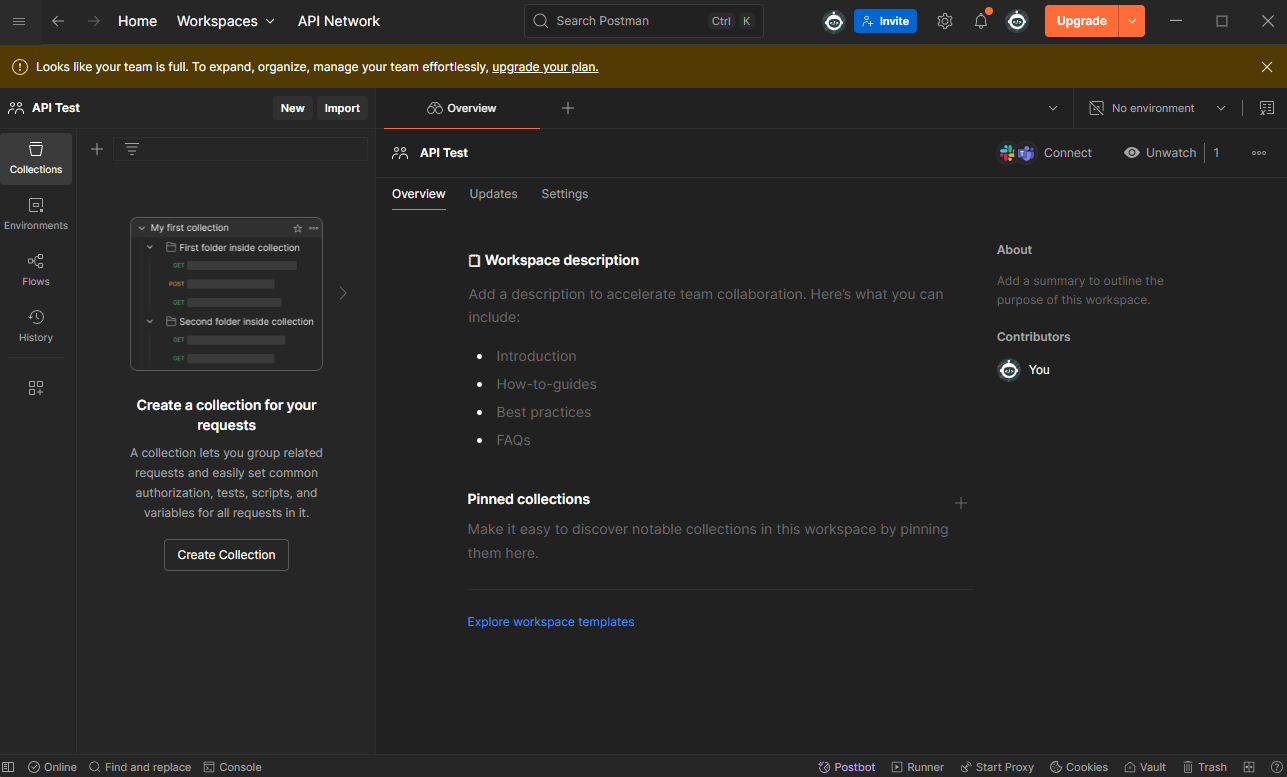The width and height of the screenshot is (1287, 777).
Task: Go back with the left arrow
Action: pos(58,21)
